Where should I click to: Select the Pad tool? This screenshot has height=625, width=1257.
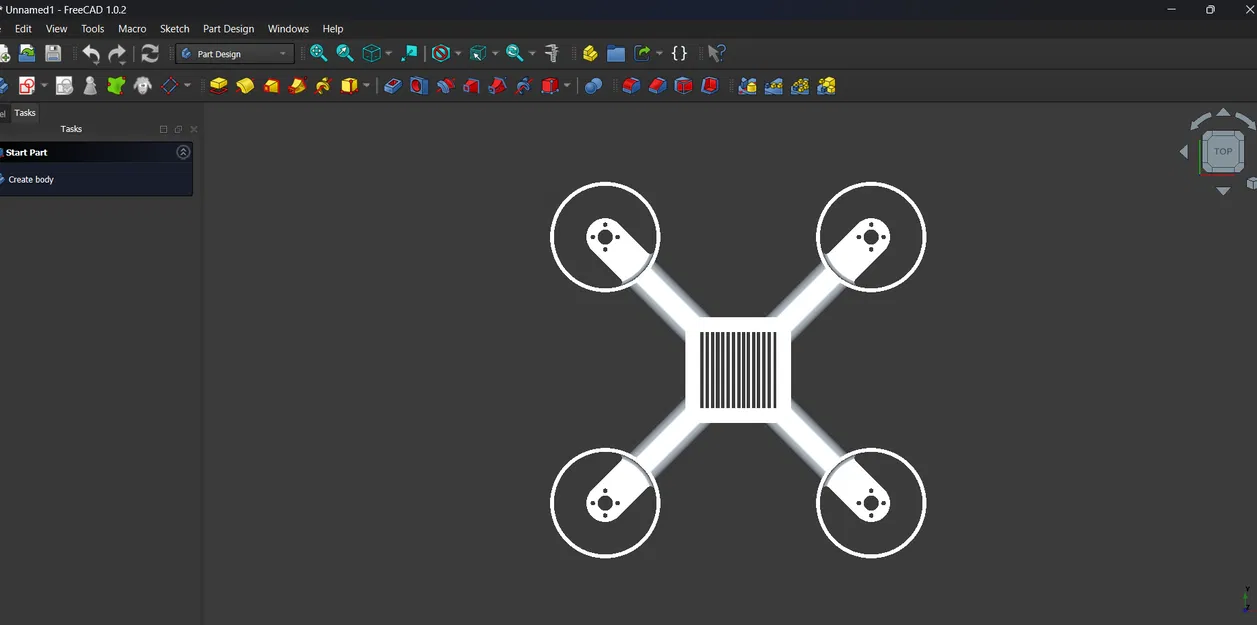(218, 85)
